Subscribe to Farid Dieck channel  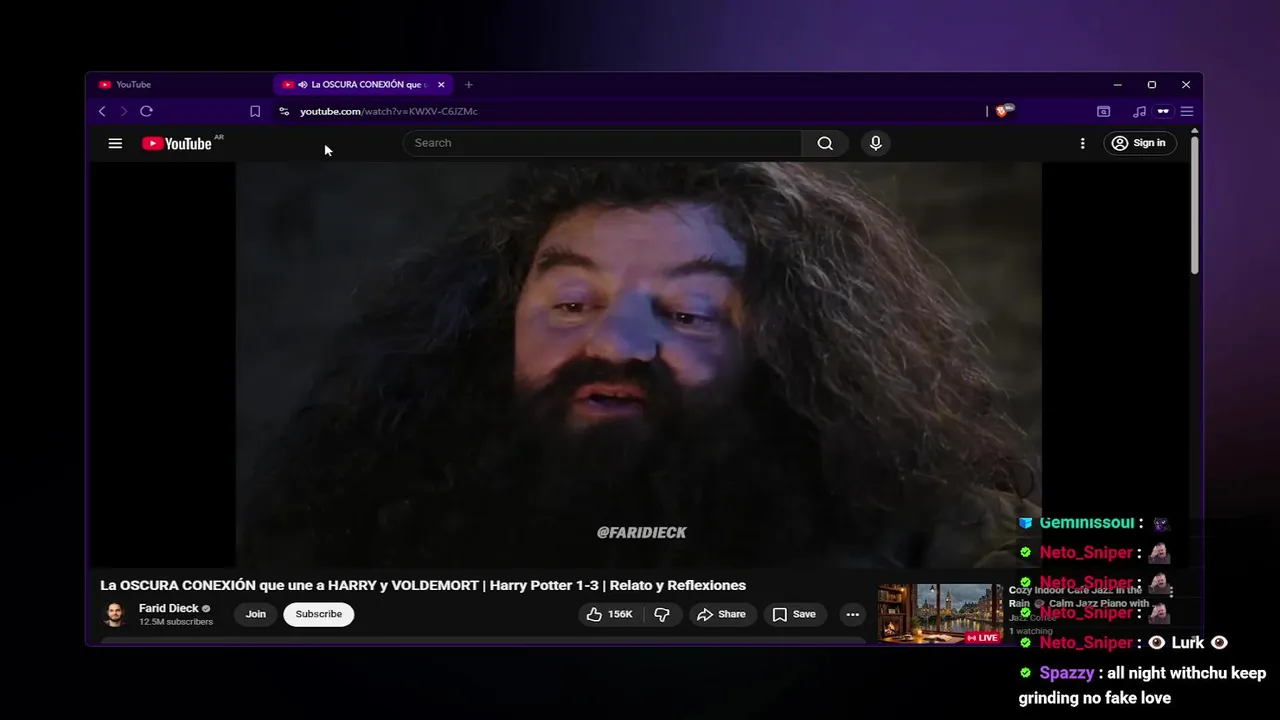319,614
